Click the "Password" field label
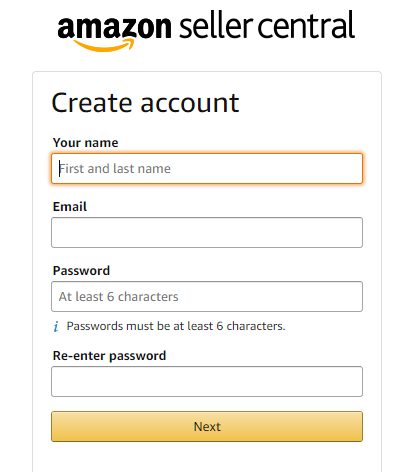 81,271
